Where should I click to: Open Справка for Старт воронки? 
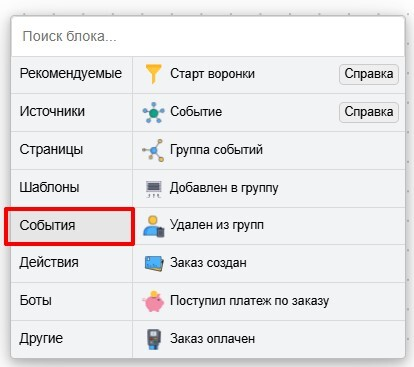pos(369,74)
